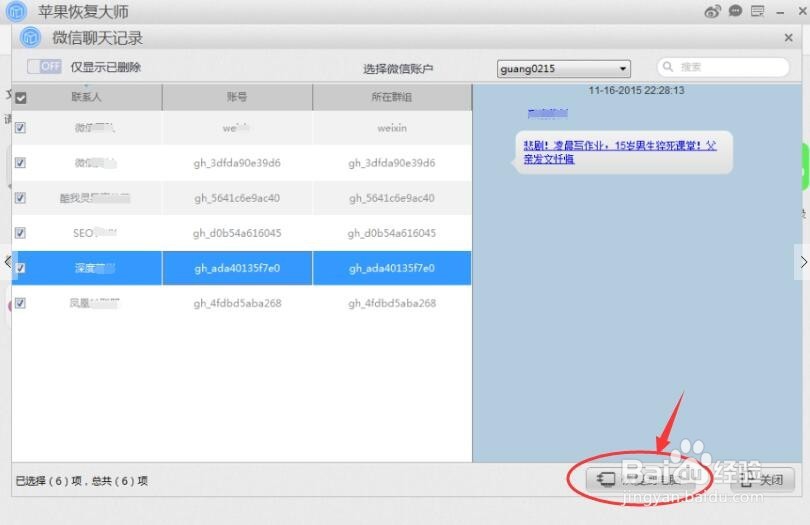This screenshot has width=810, height=525.
Task: Sort by the 联系人 column header
Action: (x=87, y=97)
